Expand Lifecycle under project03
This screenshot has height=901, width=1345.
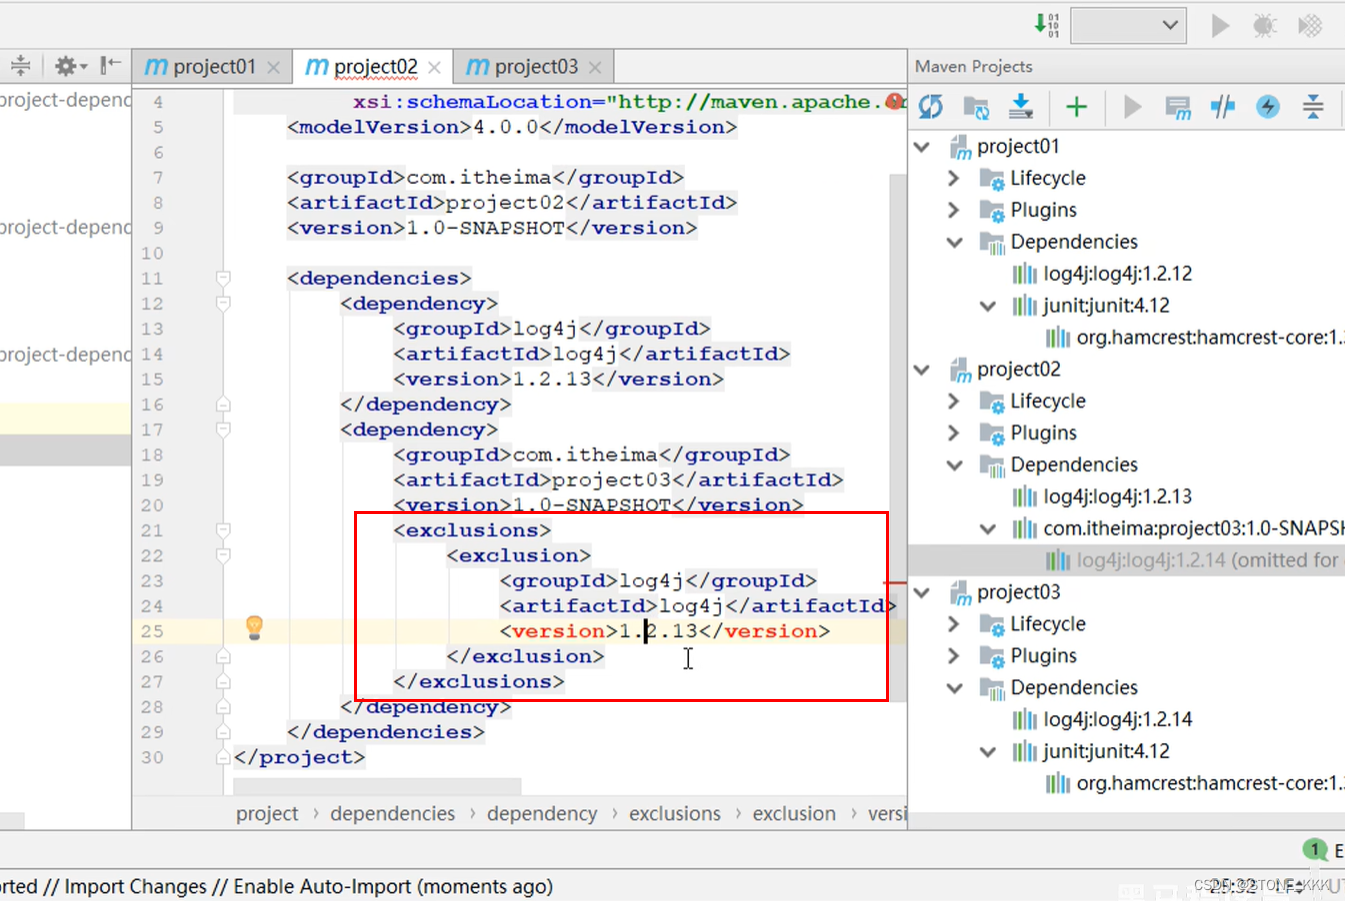click(x=954, y=624)
